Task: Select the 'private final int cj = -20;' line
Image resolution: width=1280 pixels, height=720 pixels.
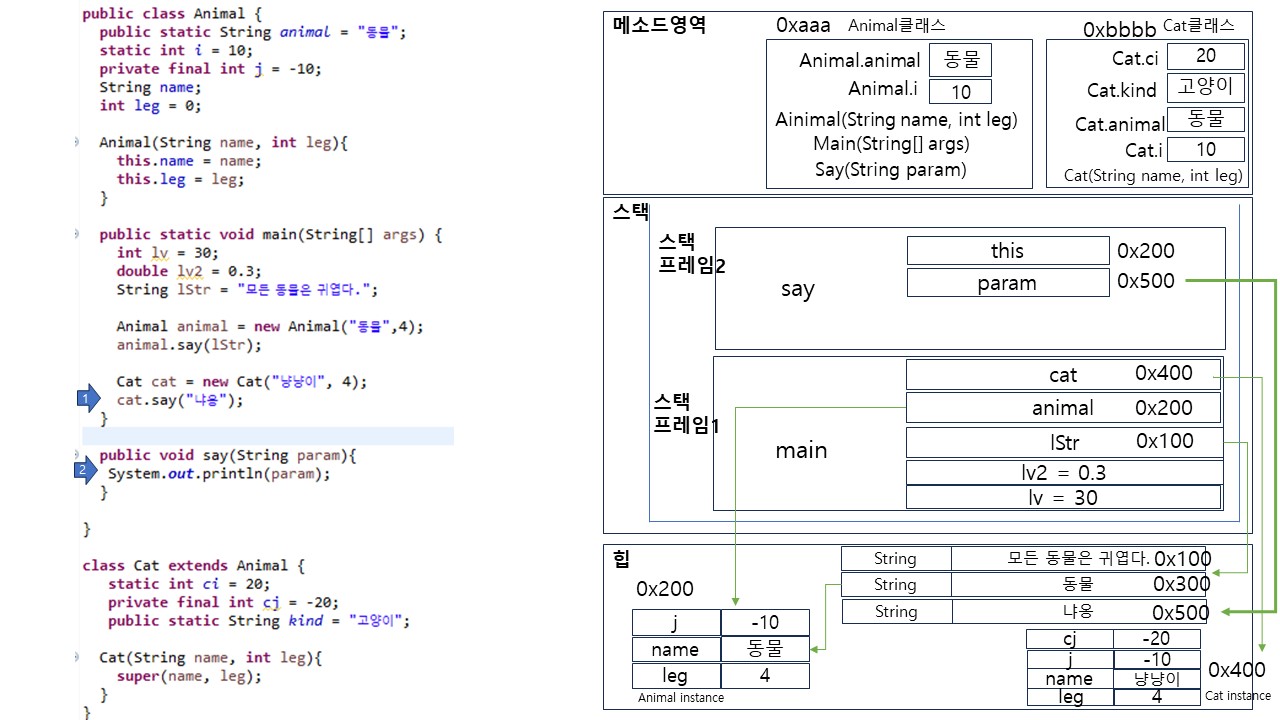Action: (223, 603)
